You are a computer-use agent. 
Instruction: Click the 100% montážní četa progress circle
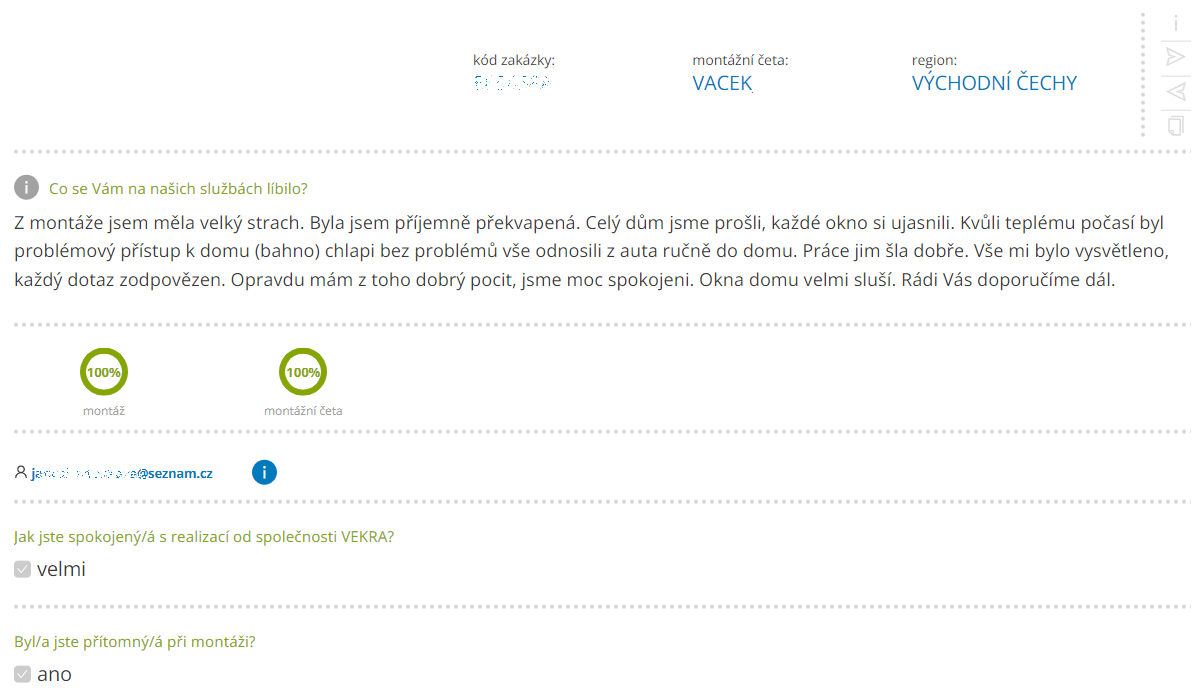click(x=303, y=372)
